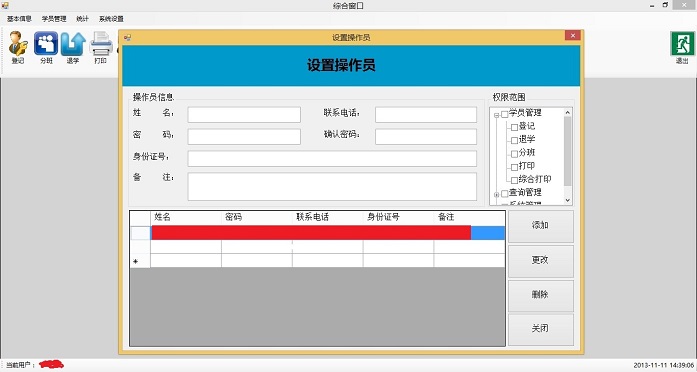Tick the 综合打印 permission checkbox
The image size is (697, 372).
click(514, 180)
